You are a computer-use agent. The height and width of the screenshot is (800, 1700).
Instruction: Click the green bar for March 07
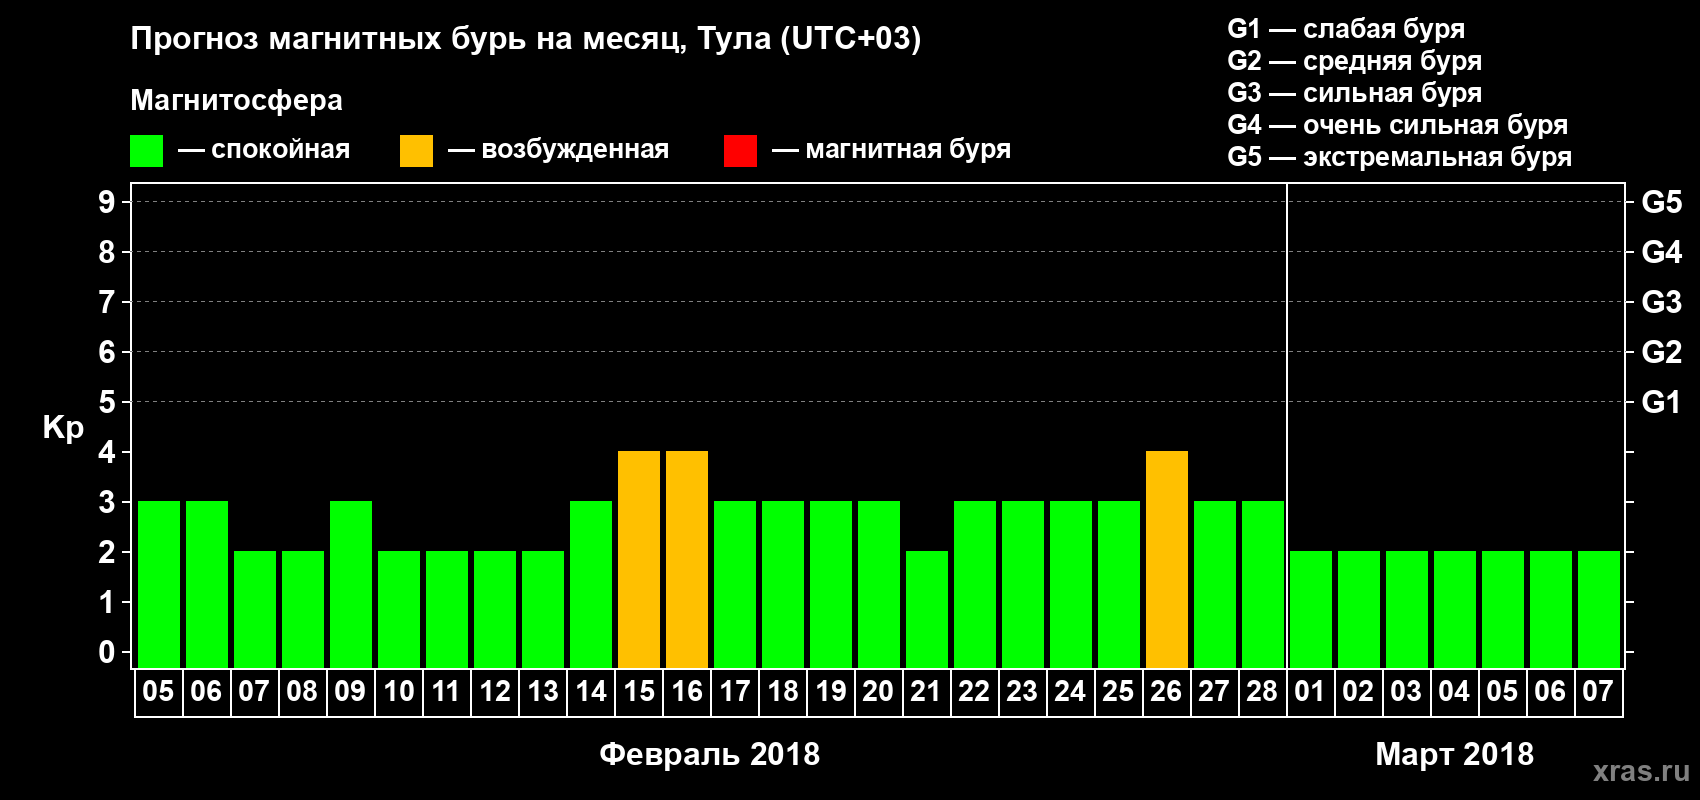tap(1599, 609)
